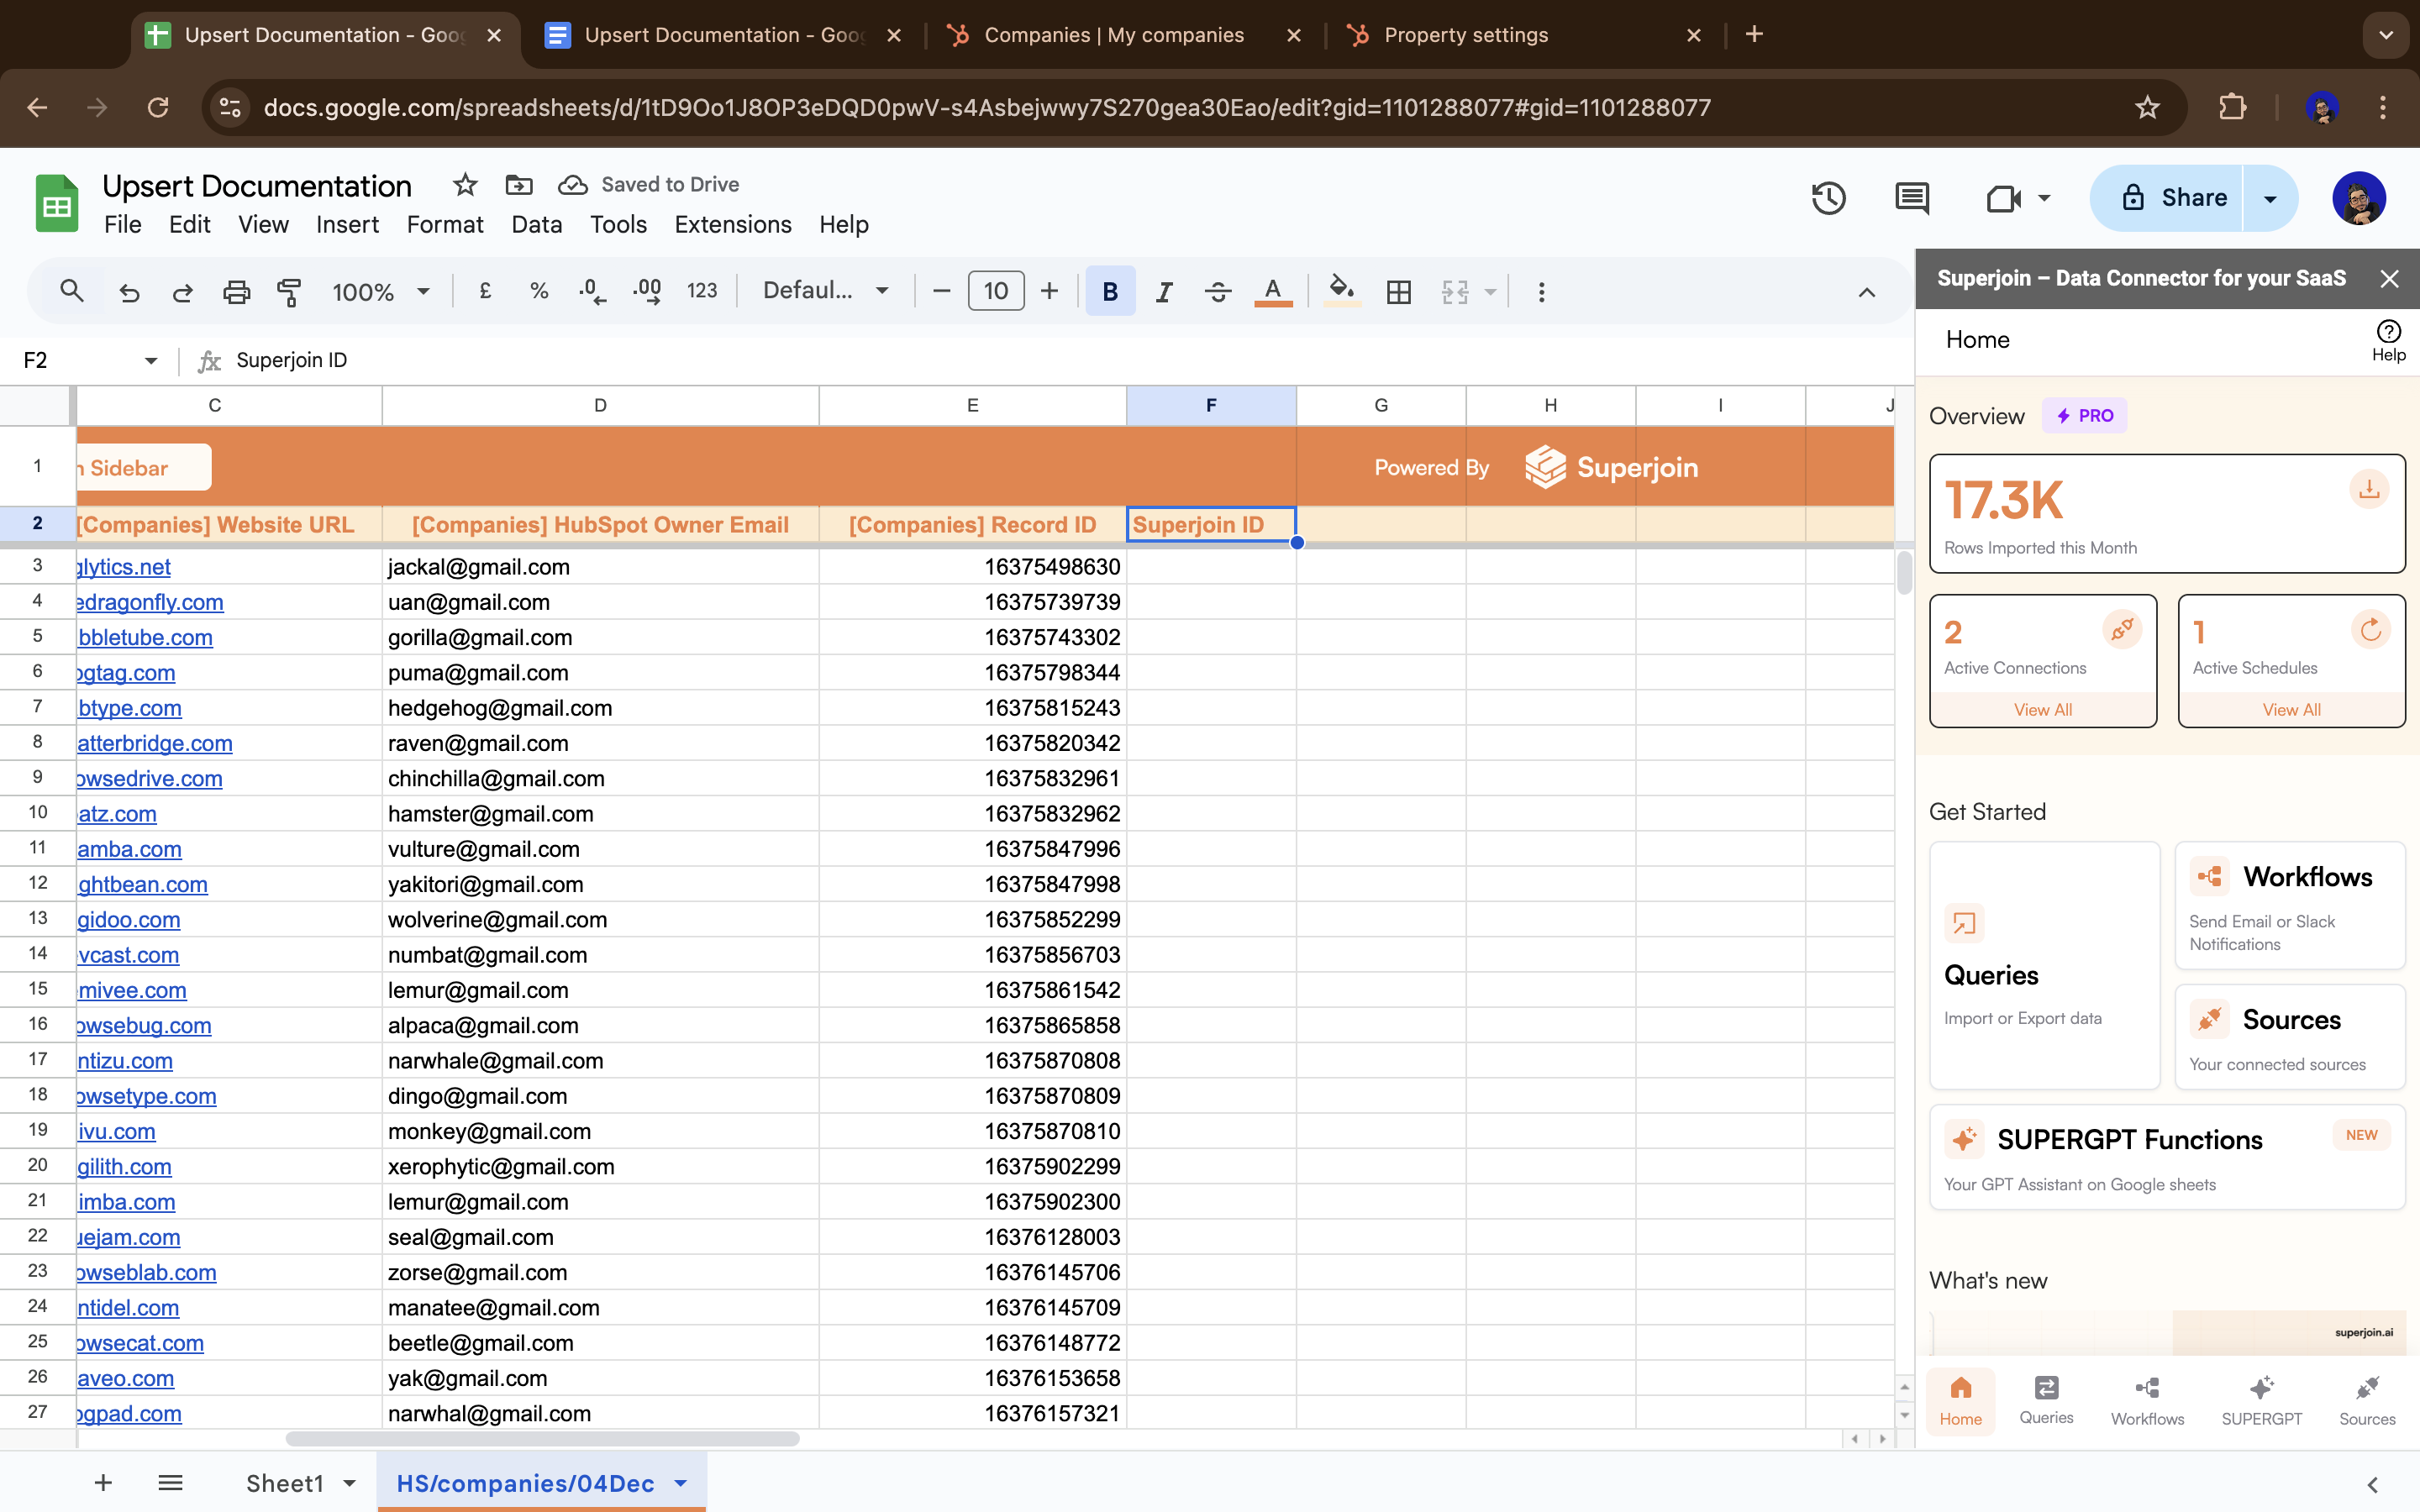Toggle bold formatting
2420x1512 pixels.
click(1109, 292)
